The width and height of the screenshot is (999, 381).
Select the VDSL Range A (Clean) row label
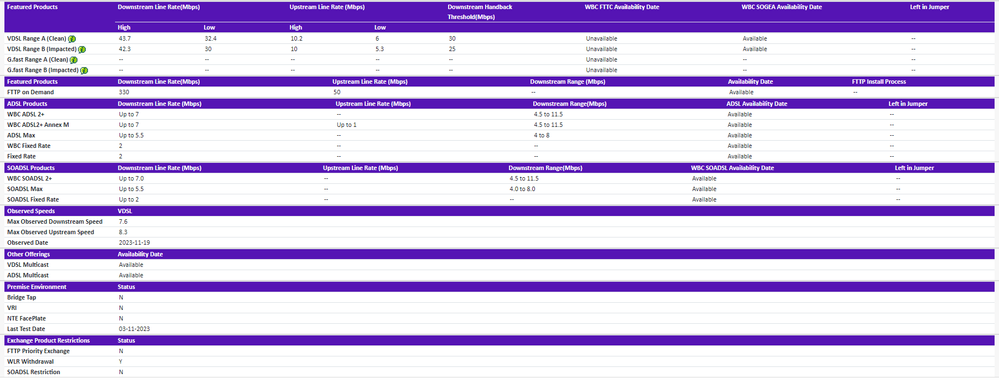(x=37, y=39)
